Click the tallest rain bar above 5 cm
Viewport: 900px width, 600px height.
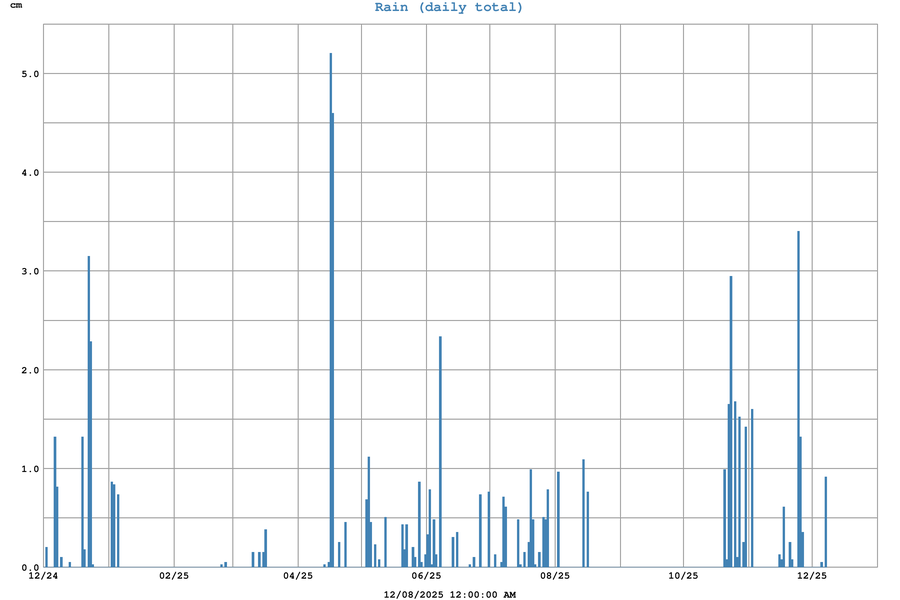point(330,300)
